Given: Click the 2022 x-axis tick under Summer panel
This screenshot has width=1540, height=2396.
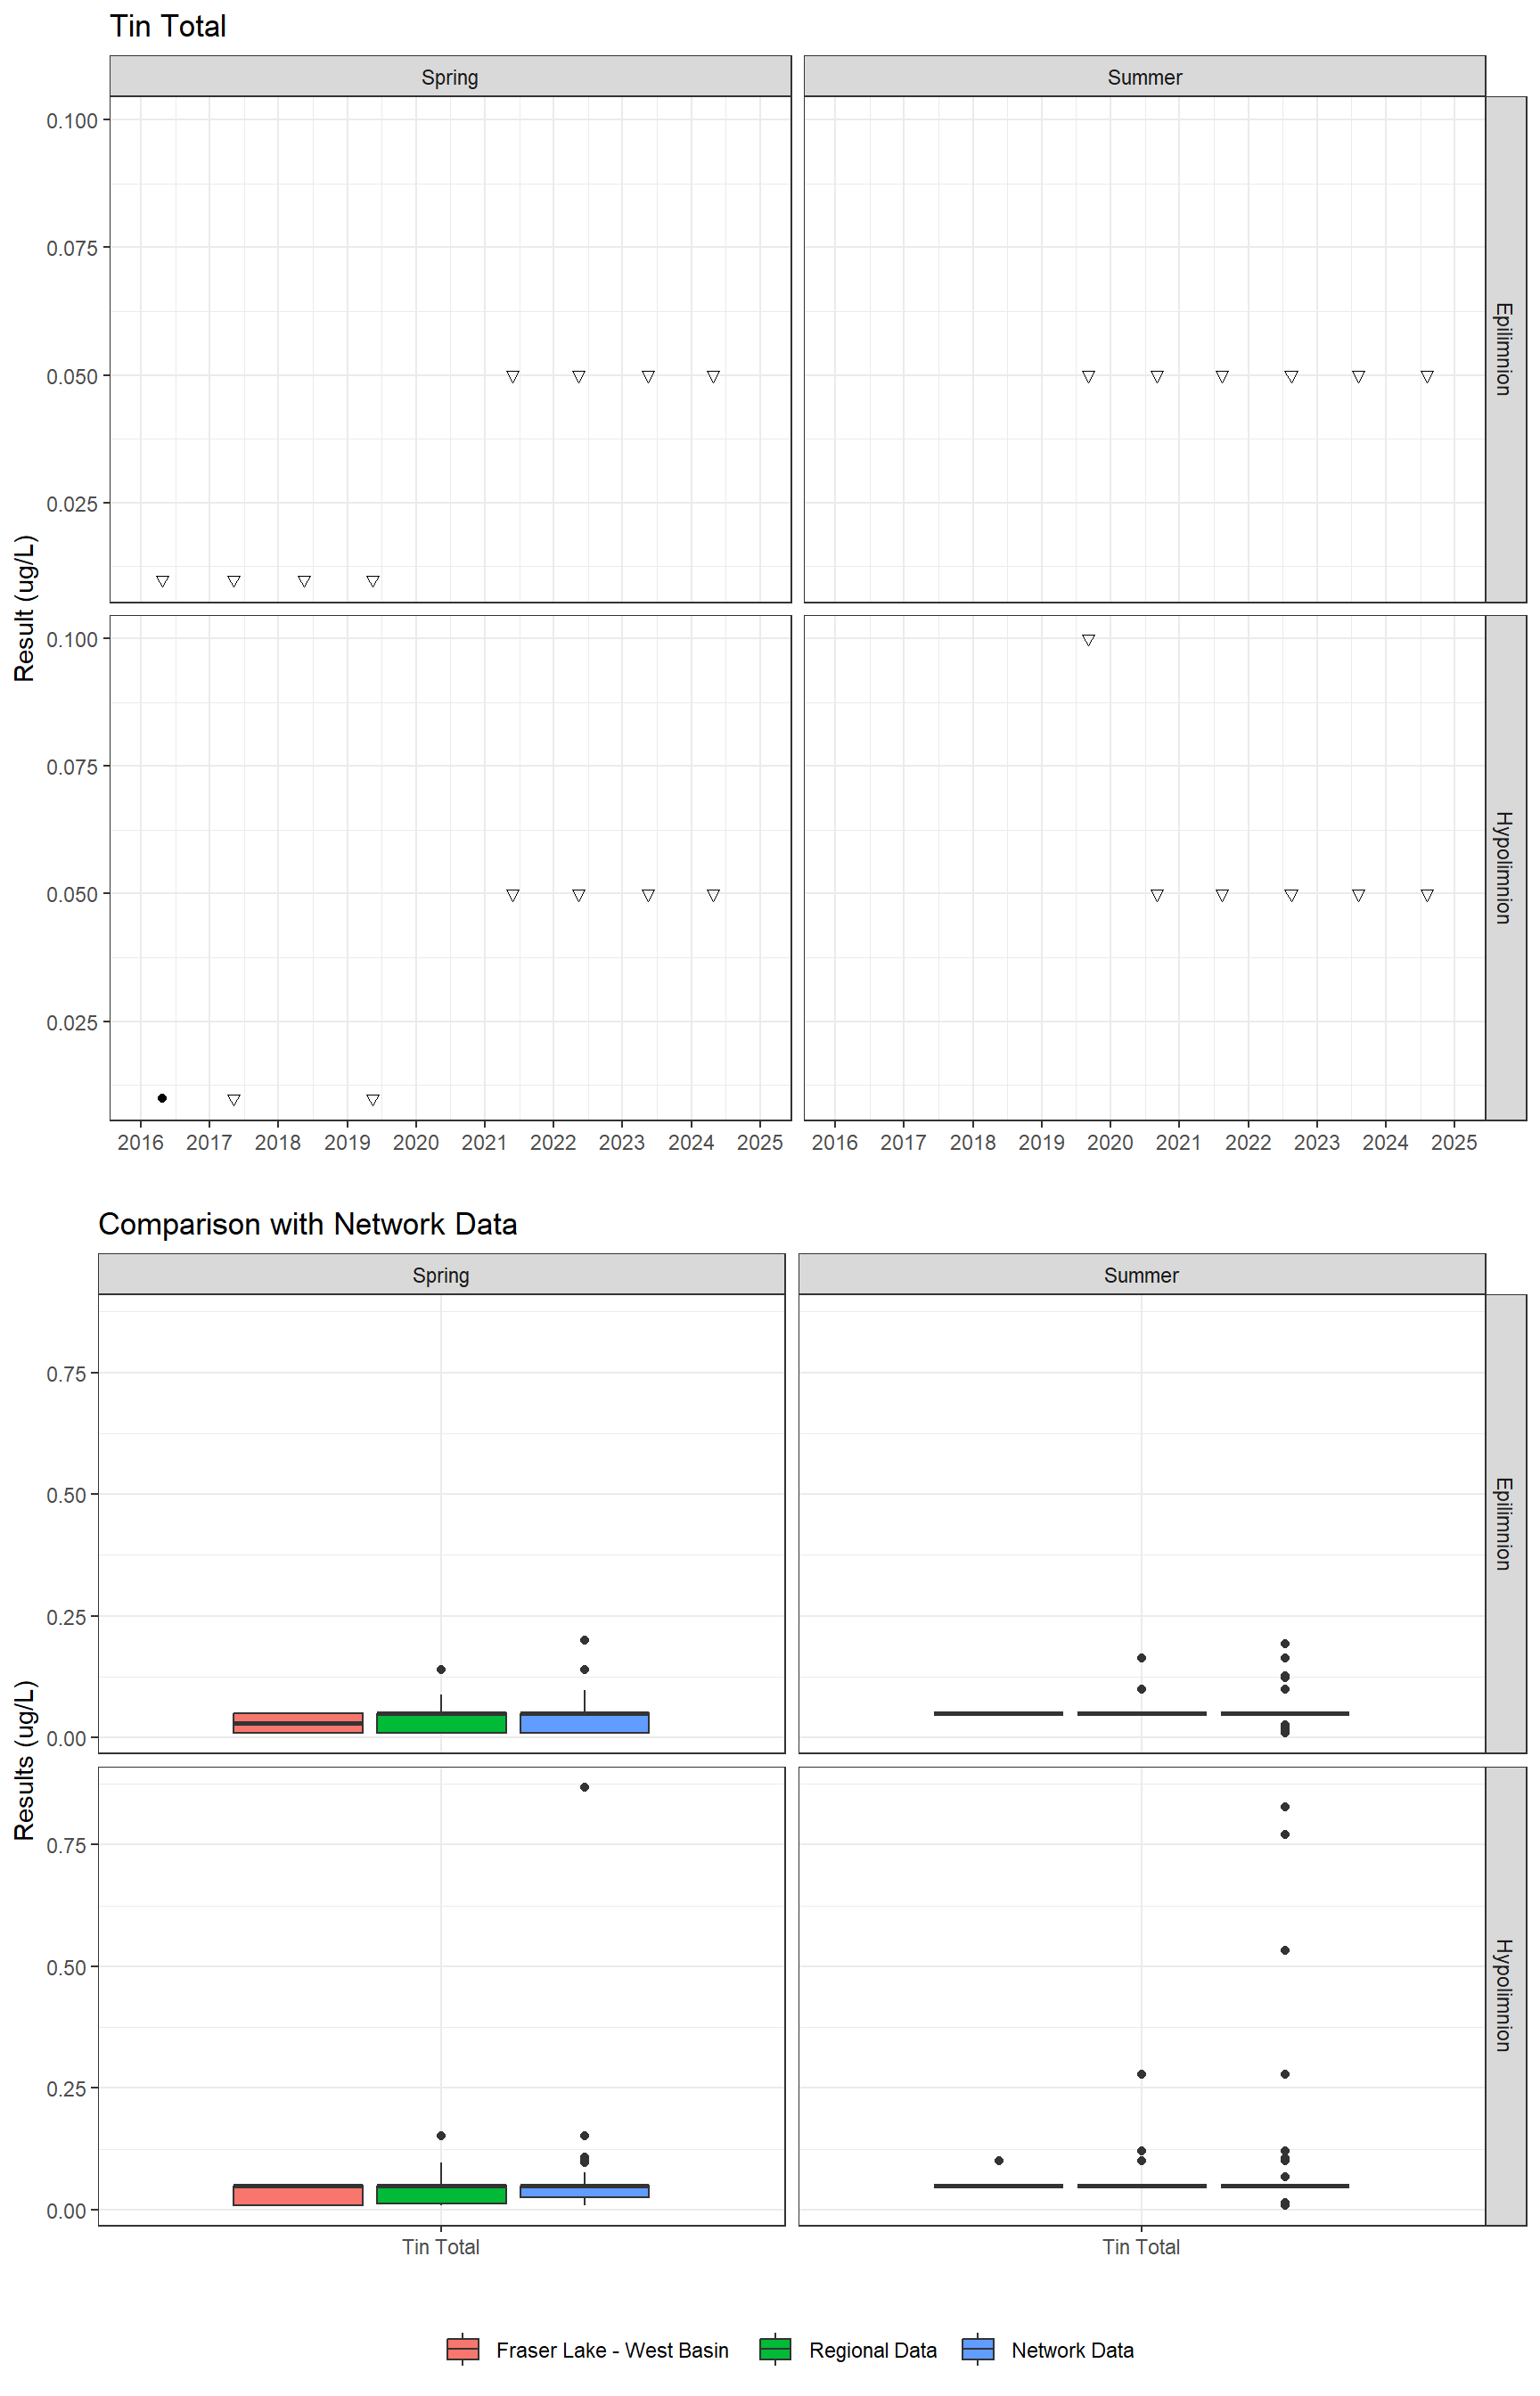Looking at the screenshot, I should (1248, 1142).
